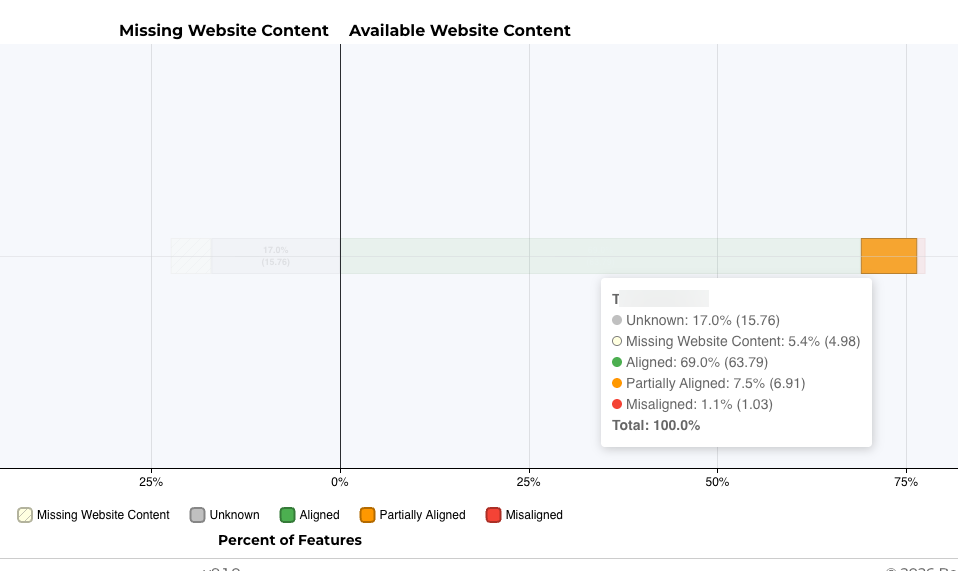Viewport: 958px width, 571px height.
Task: Click the green Aligned dot in tooltip
Action: pos(617,362)
